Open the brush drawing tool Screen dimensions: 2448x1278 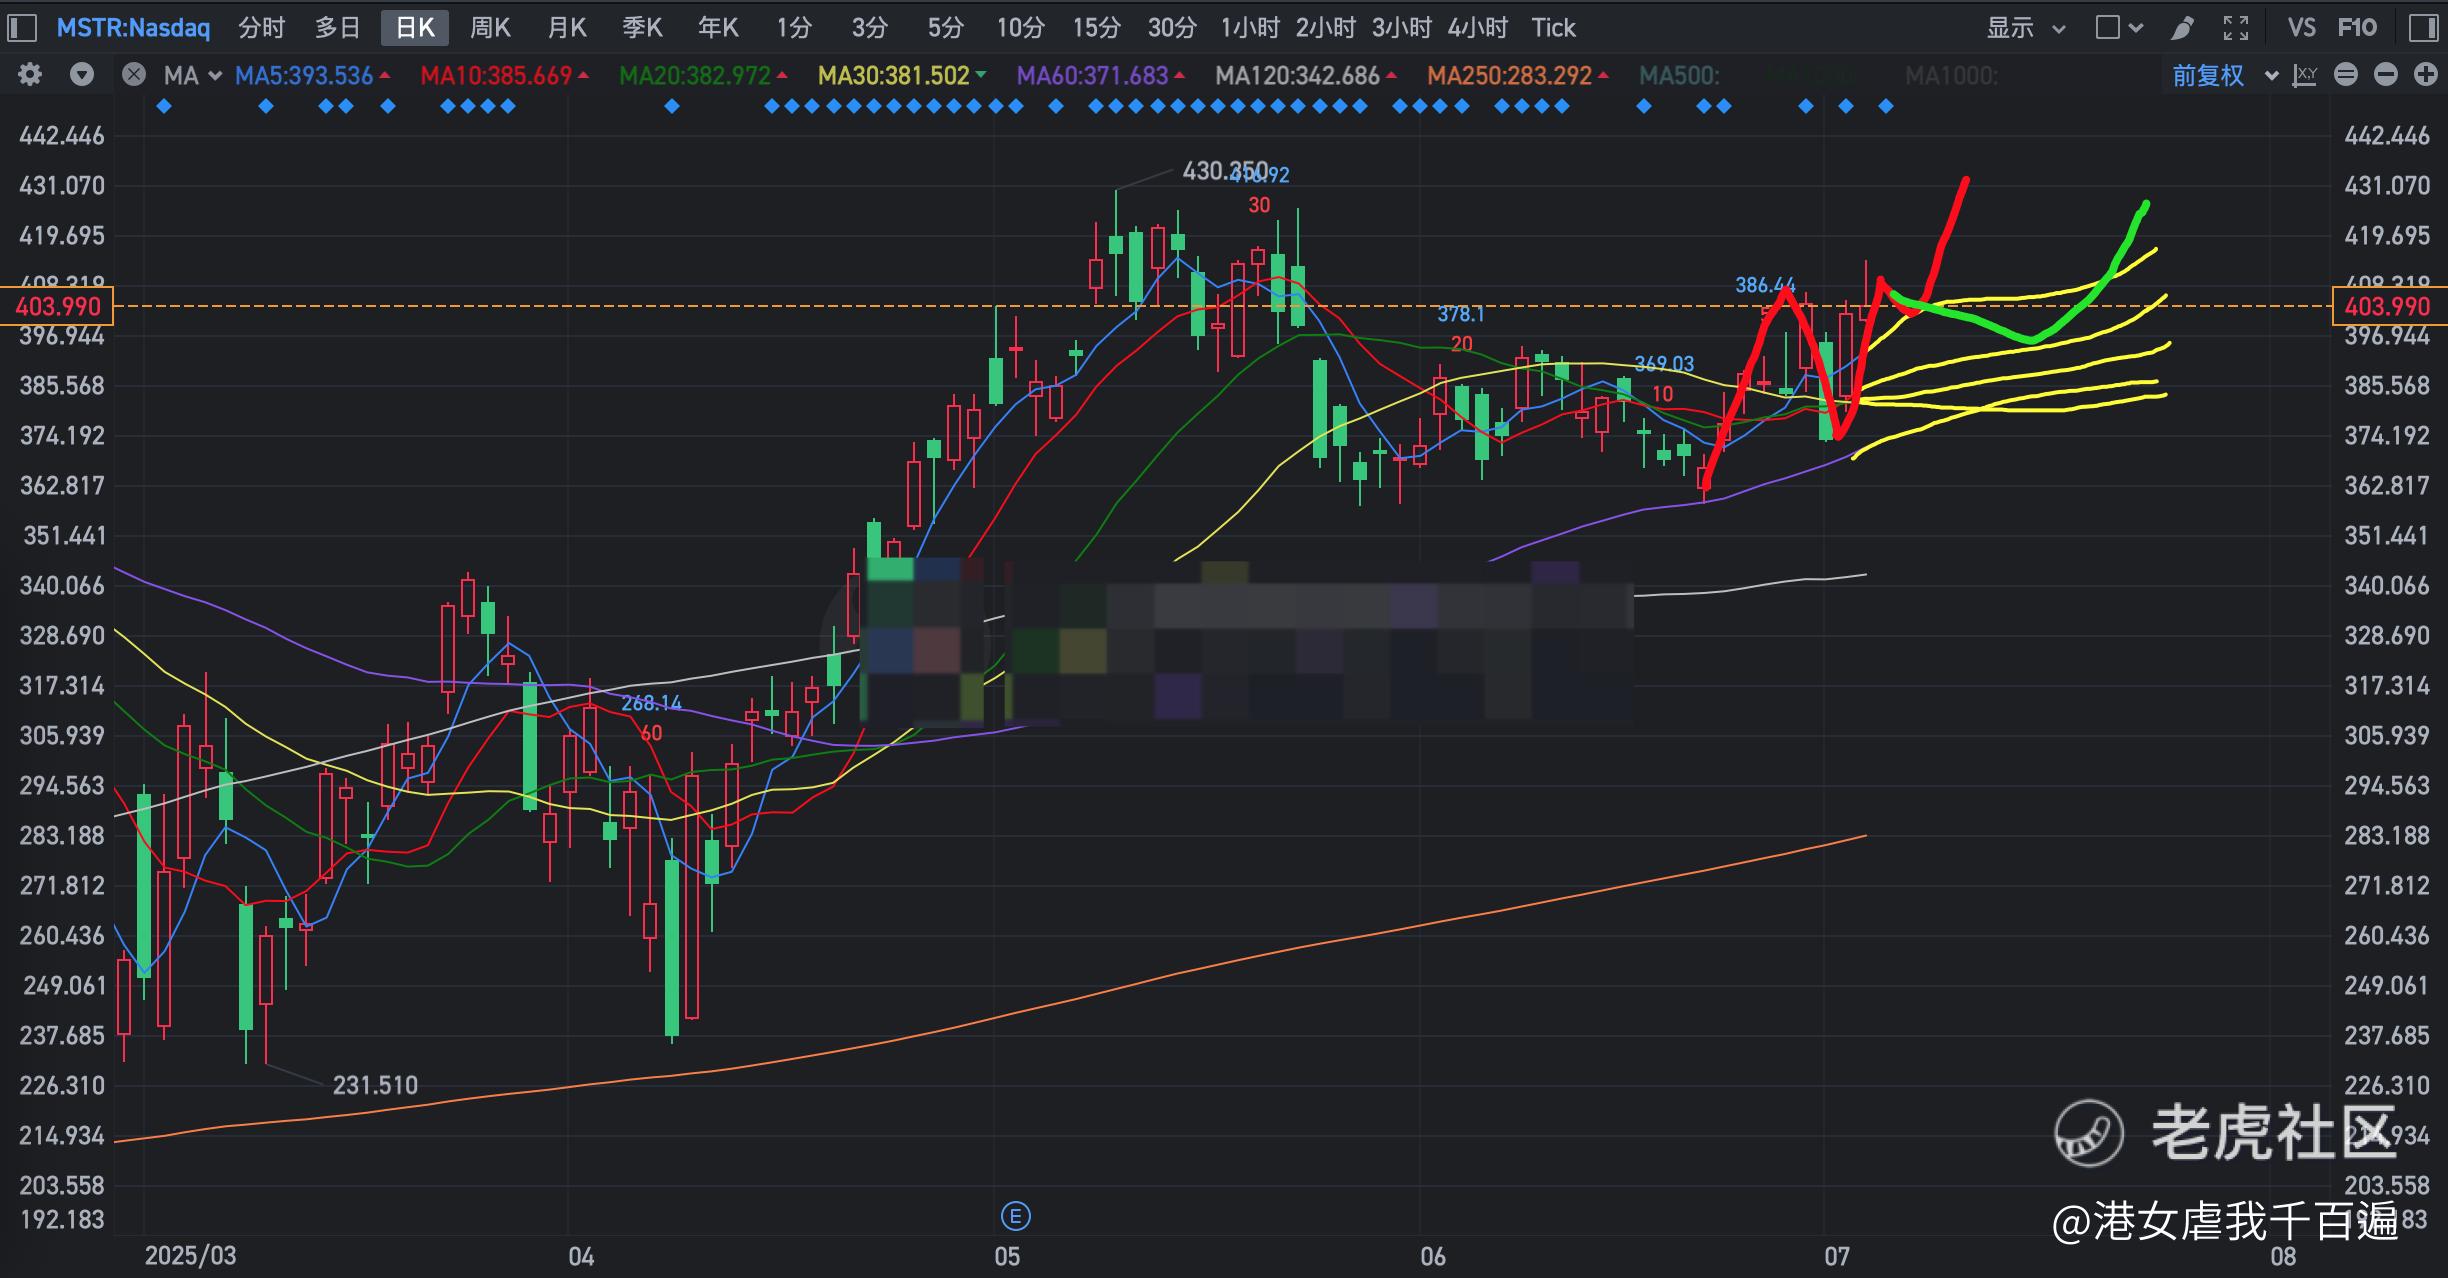2182,28
